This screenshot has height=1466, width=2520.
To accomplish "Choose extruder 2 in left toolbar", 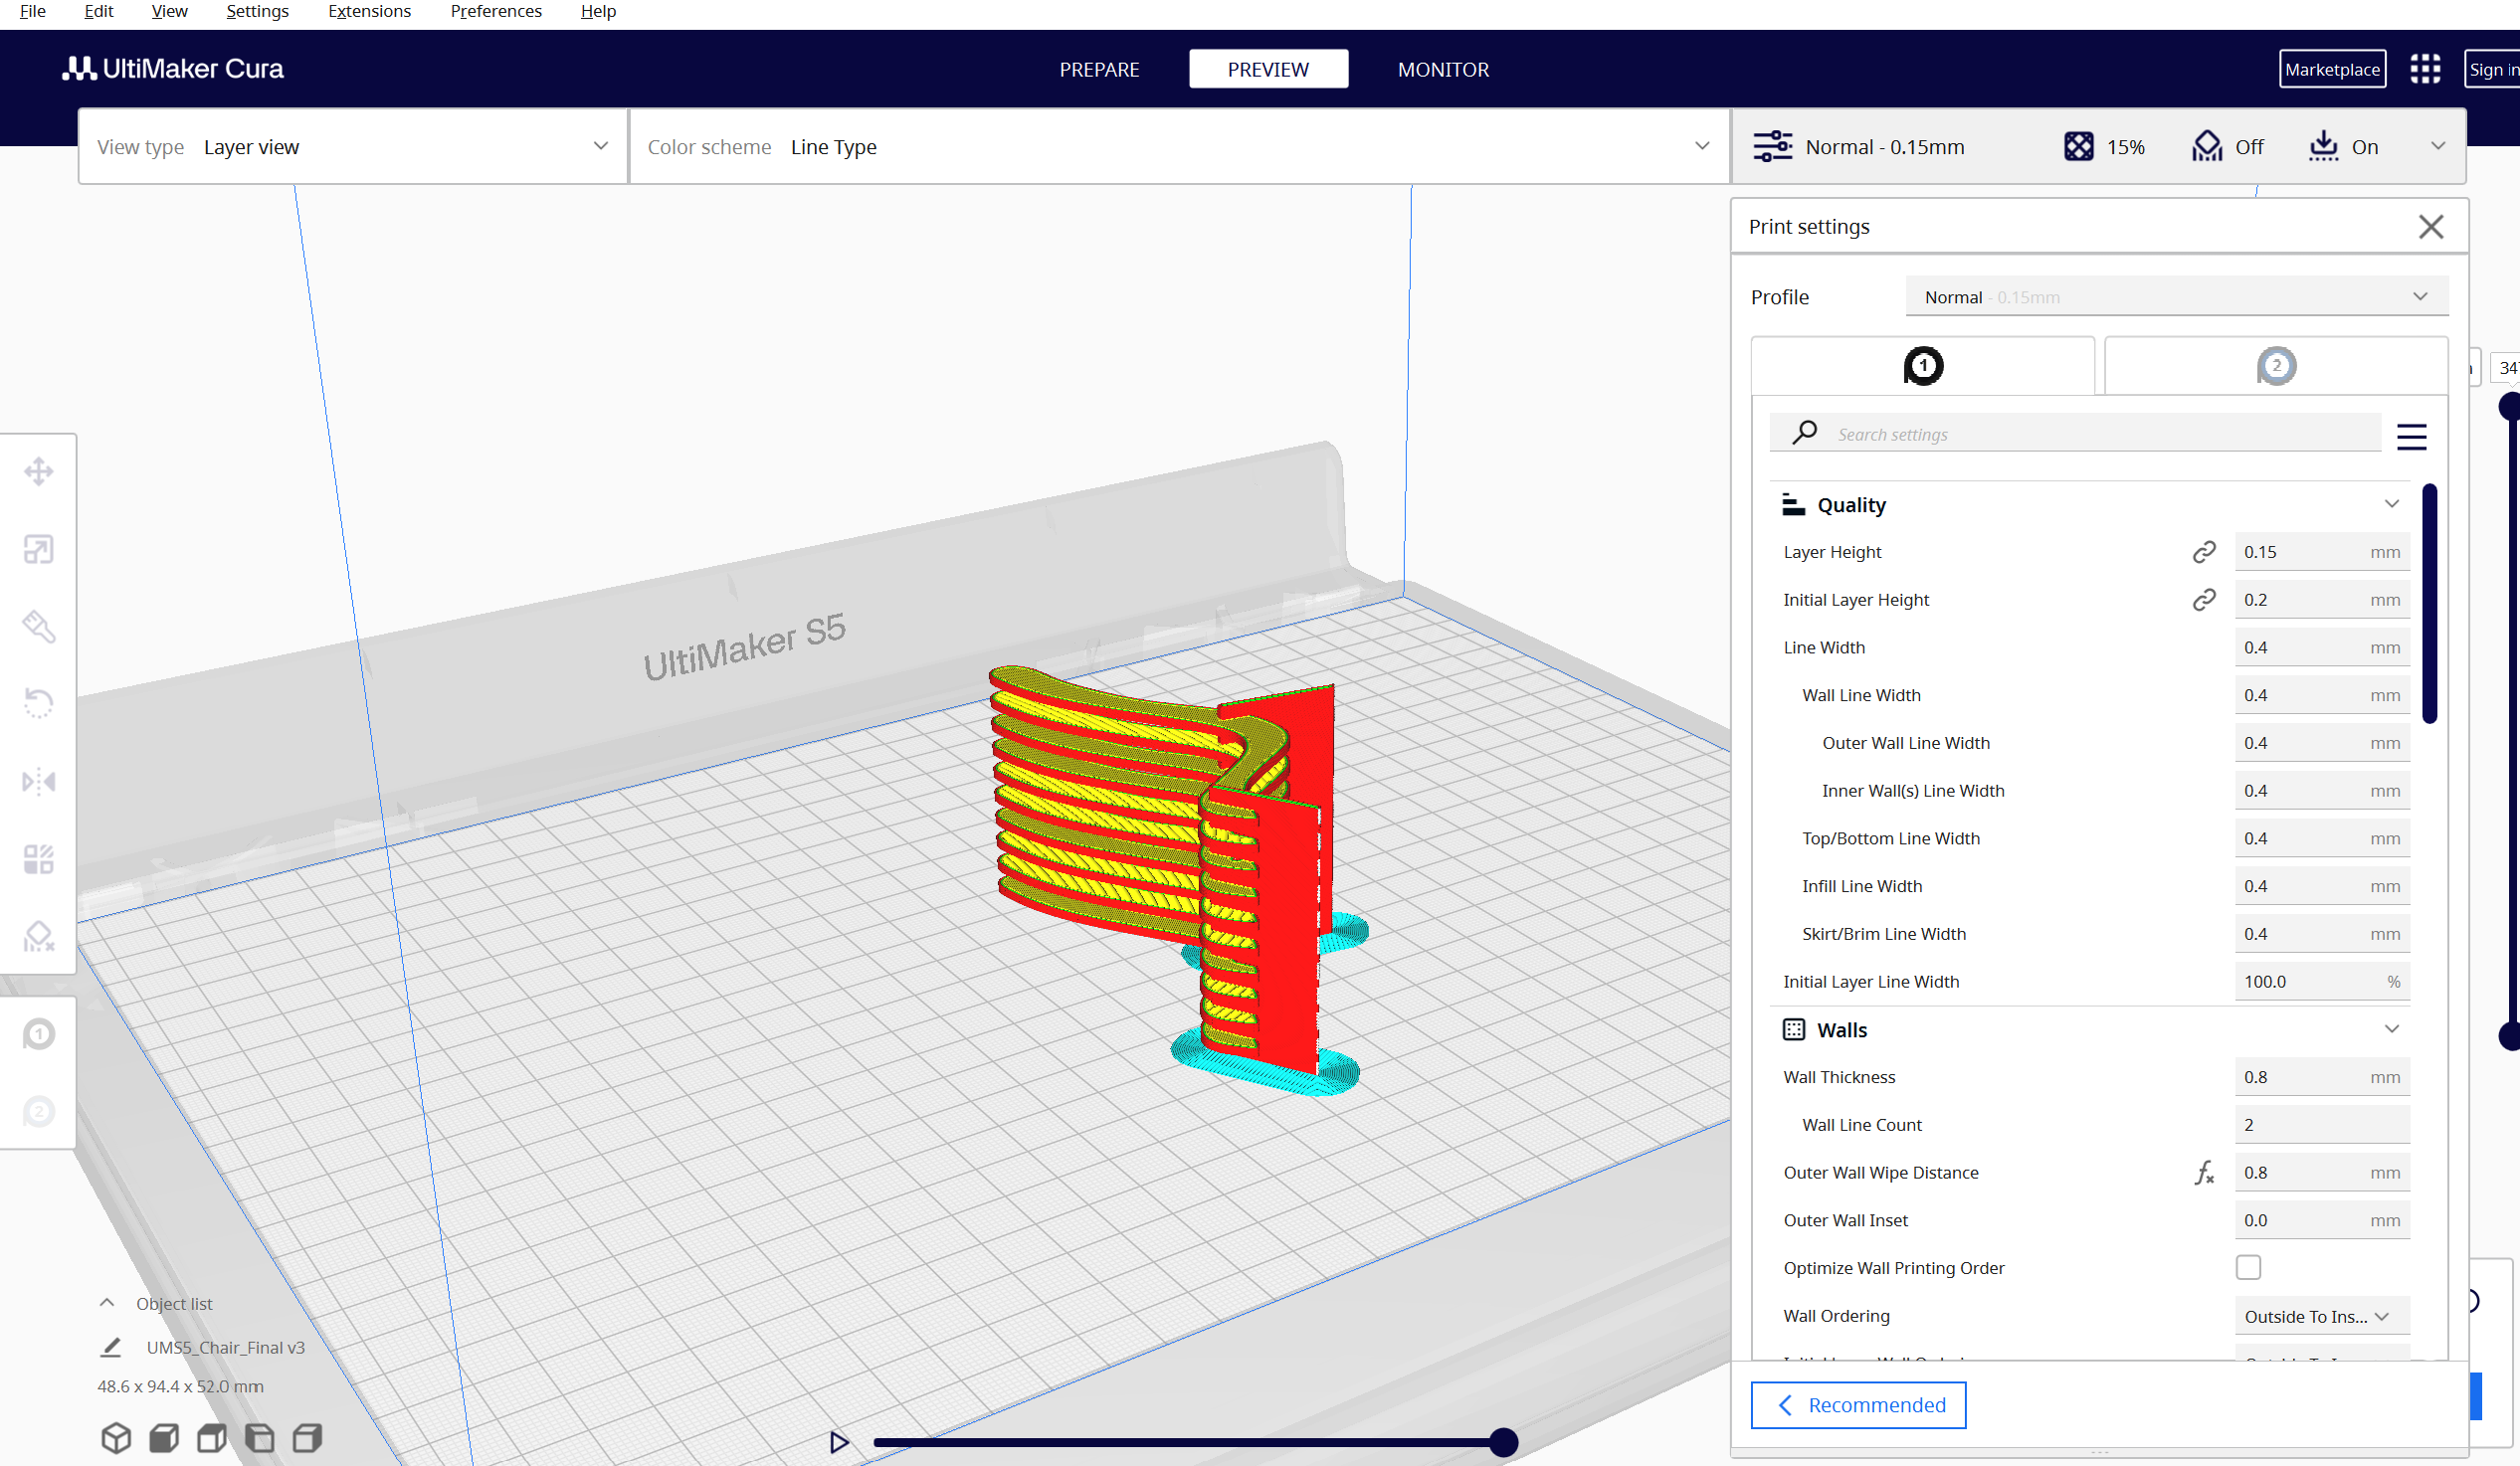I will pyautogui.click(x=39, y=1111).
